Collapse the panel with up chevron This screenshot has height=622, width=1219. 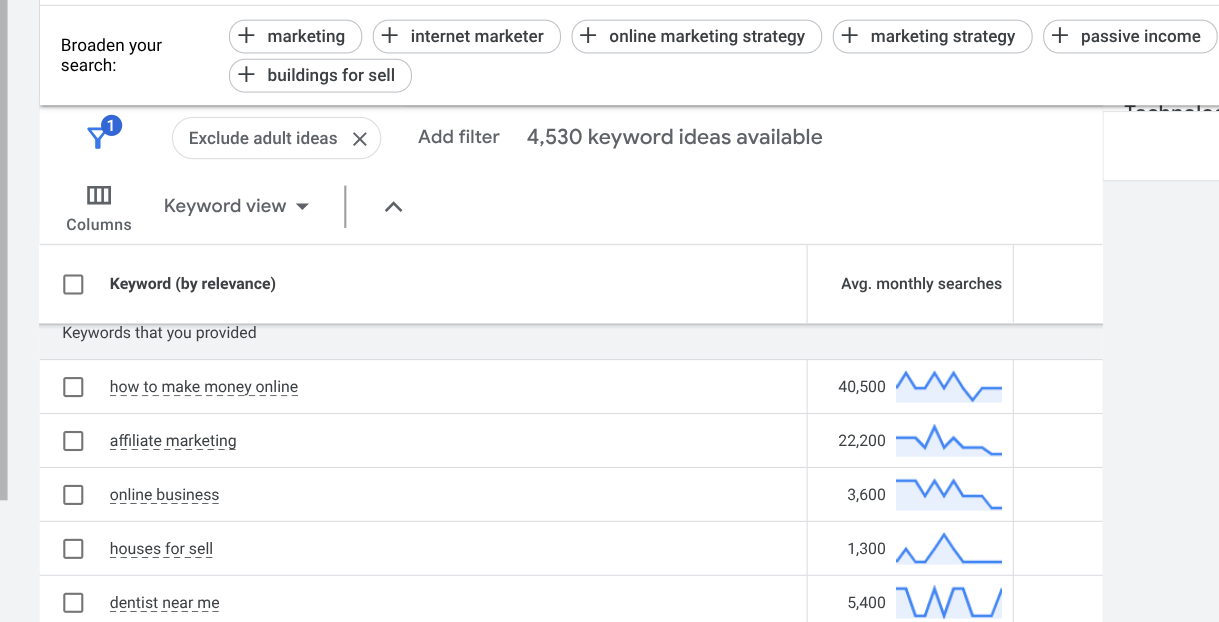click(393, 207)
